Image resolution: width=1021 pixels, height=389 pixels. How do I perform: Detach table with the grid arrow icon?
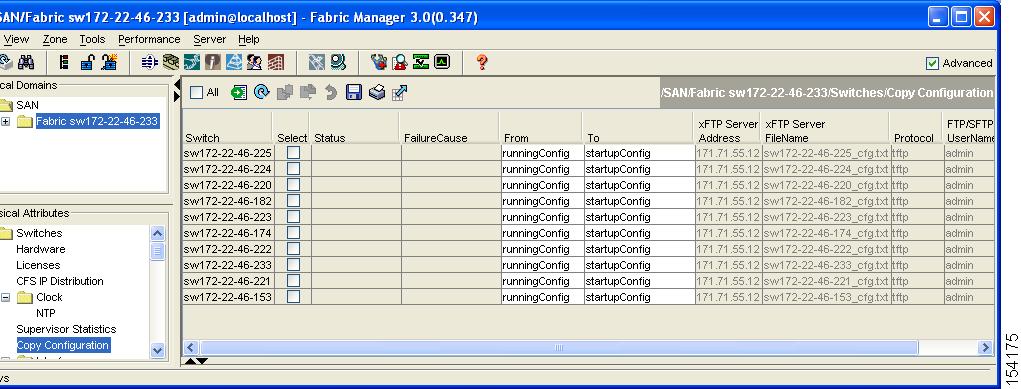399,93
